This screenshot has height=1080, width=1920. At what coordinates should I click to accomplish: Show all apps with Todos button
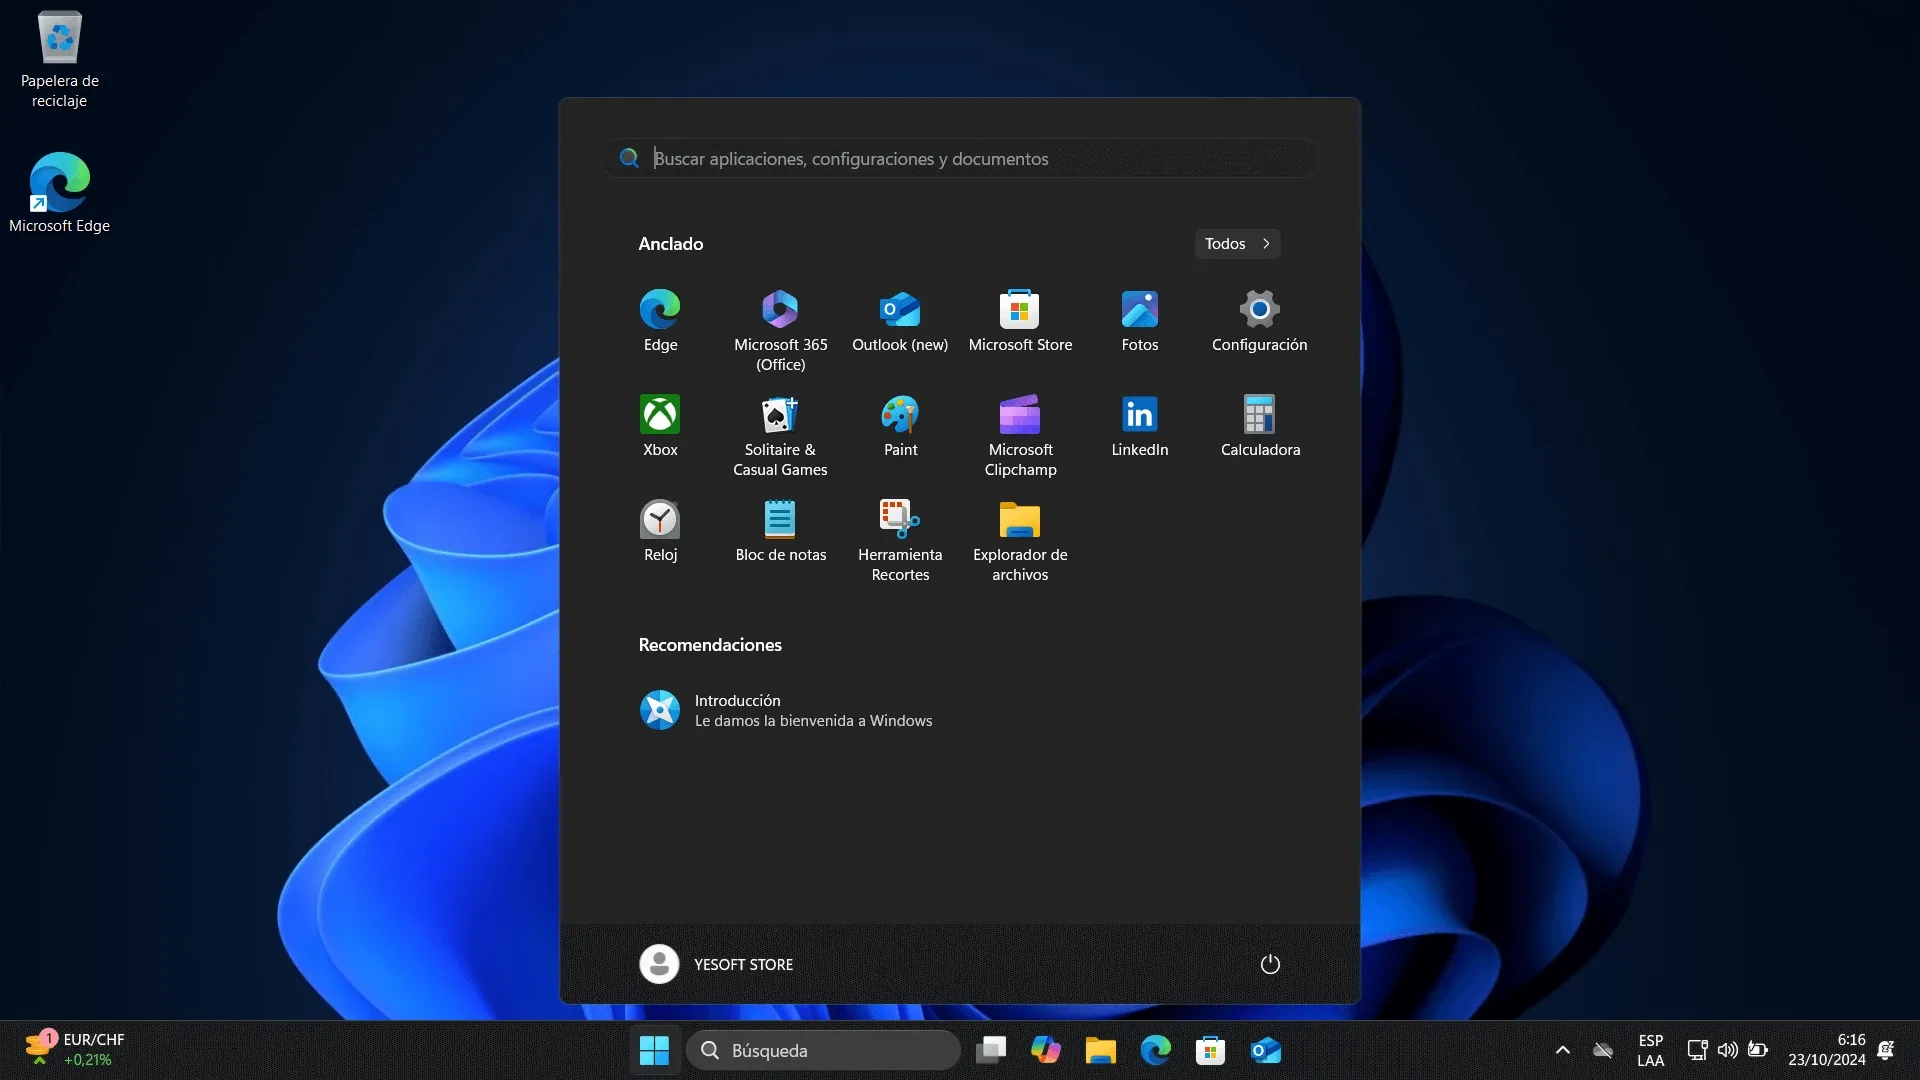1238,244
